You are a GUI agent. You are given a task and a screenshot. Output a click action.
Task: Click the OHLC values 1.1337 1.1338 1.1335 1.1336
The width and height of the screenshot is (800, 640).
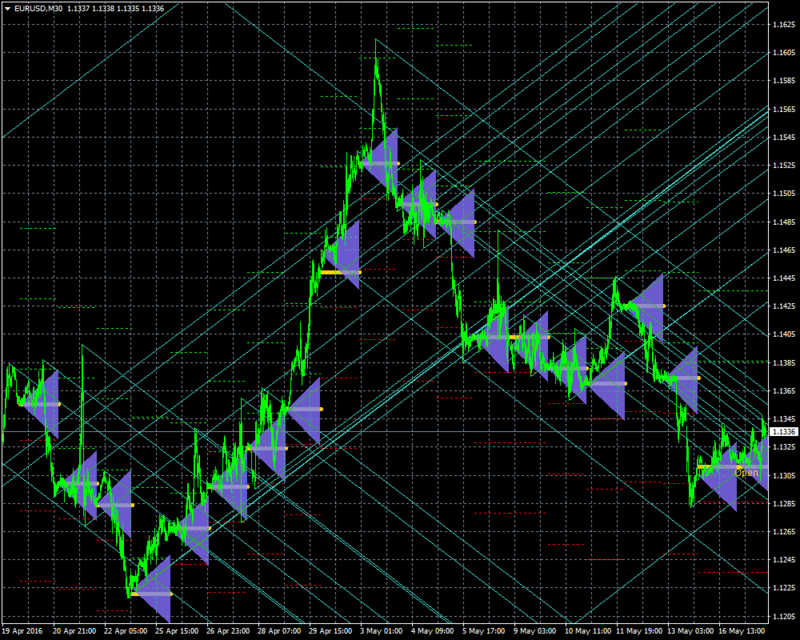(116, 8)
